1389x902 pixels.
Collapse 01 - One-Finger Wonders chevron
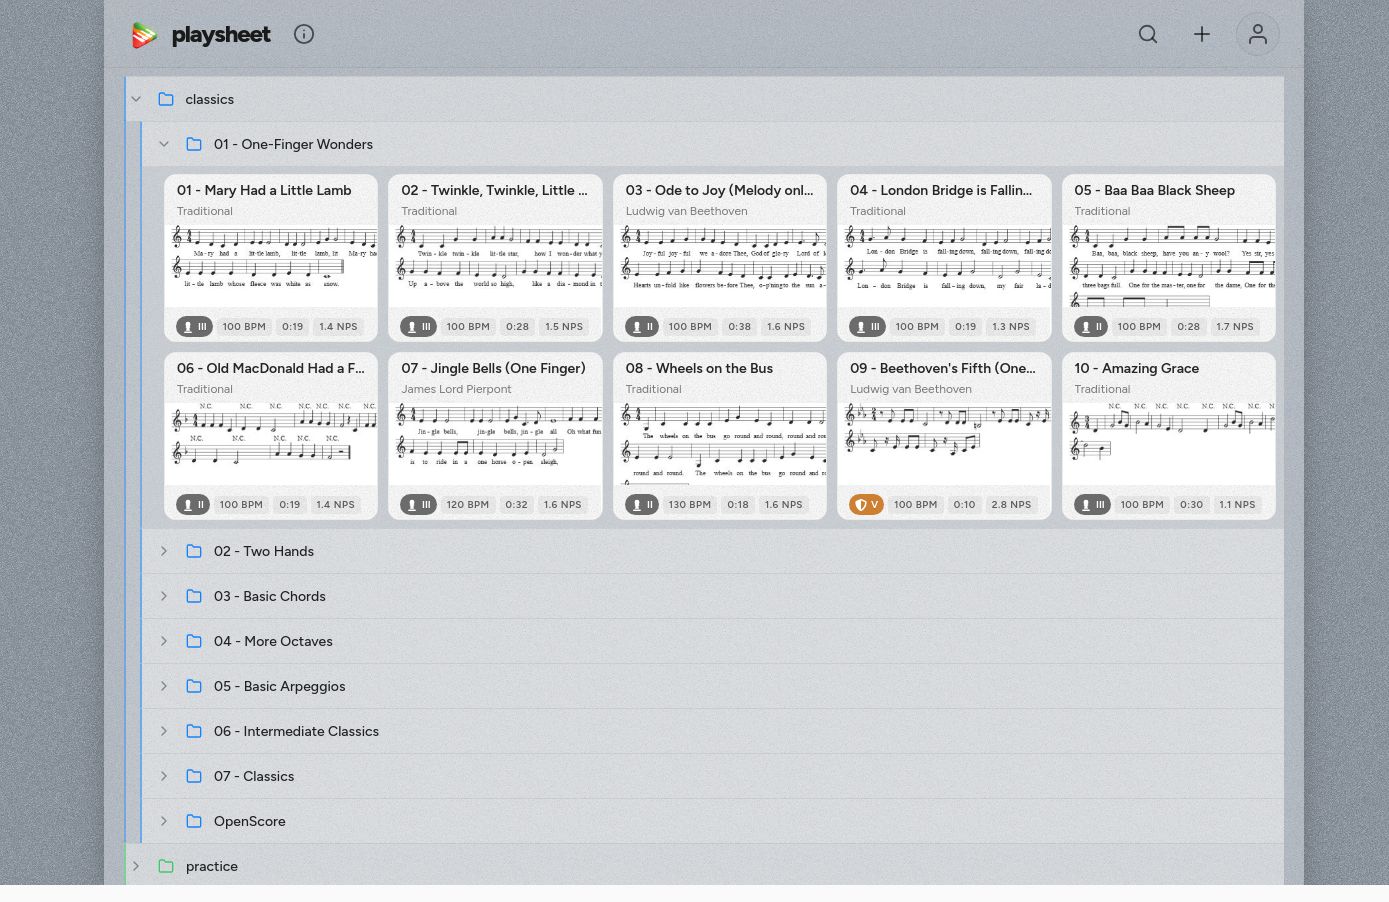pos(164,144)
